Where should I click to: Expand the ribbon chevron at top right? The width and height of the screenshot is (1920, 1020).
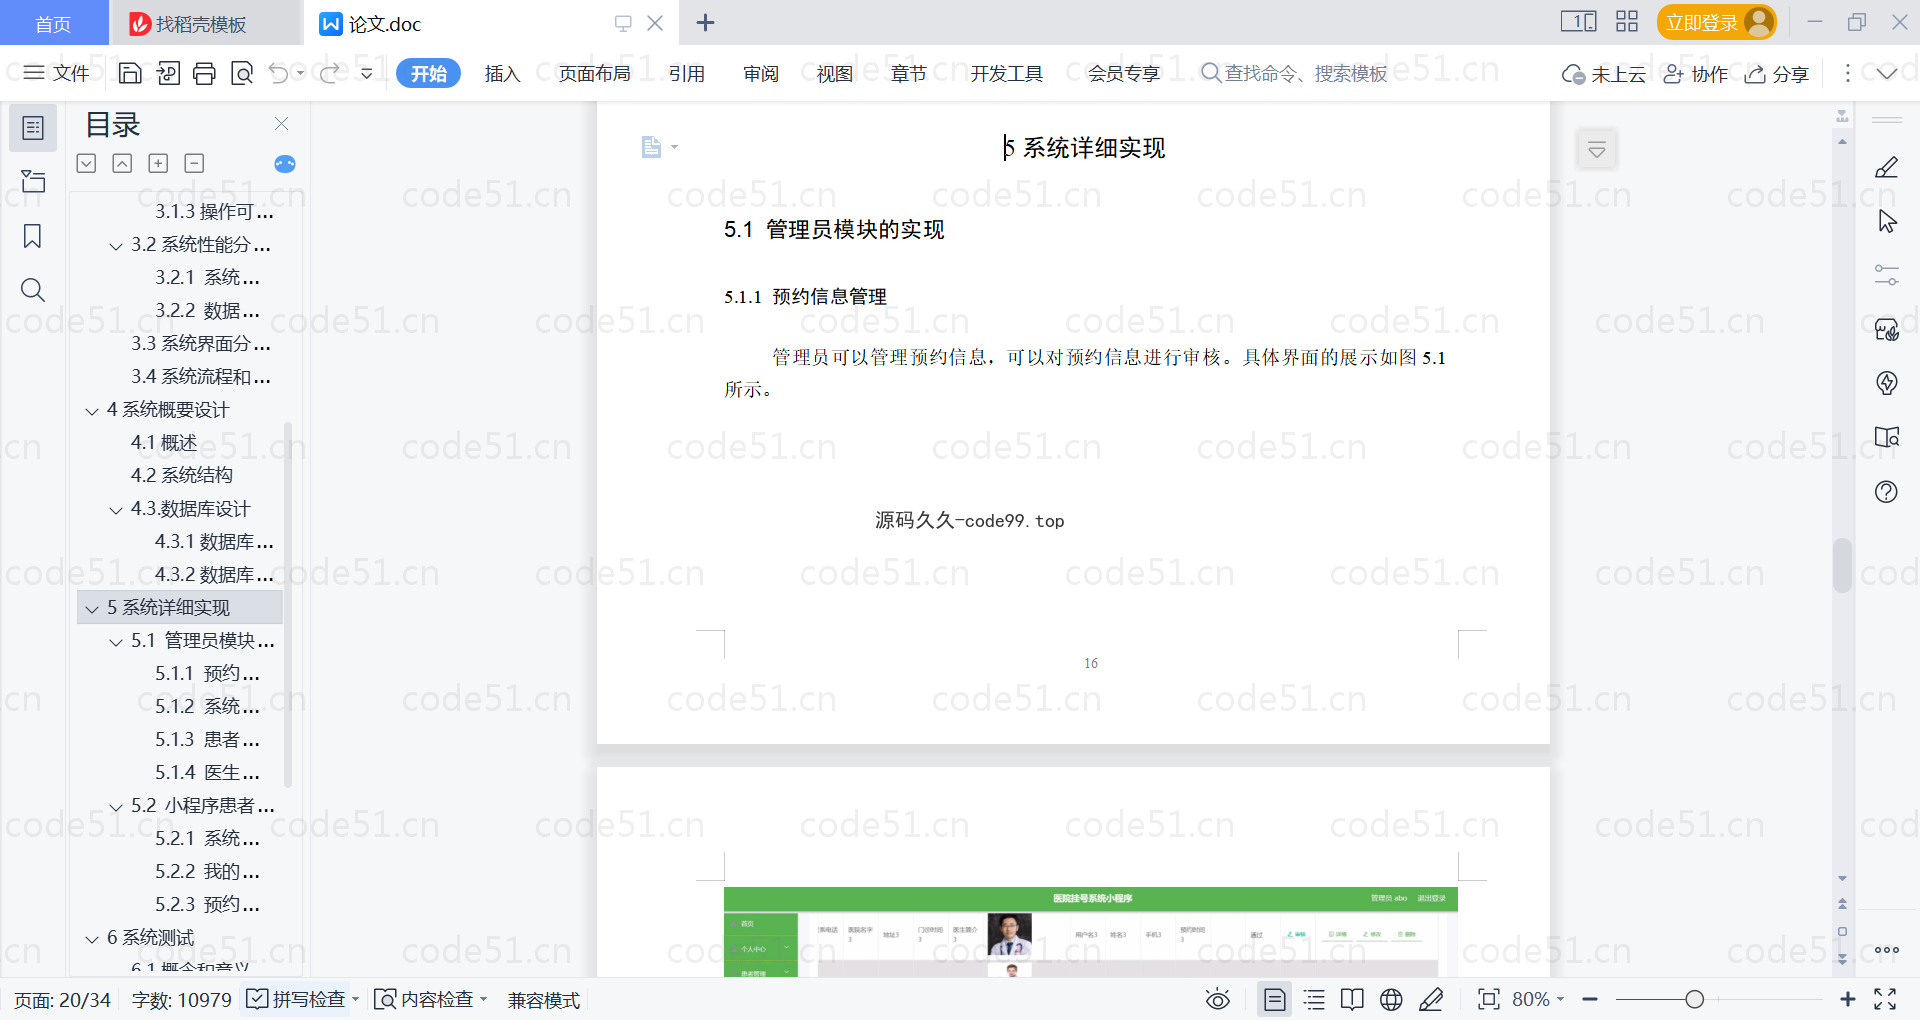[1887, 73]
